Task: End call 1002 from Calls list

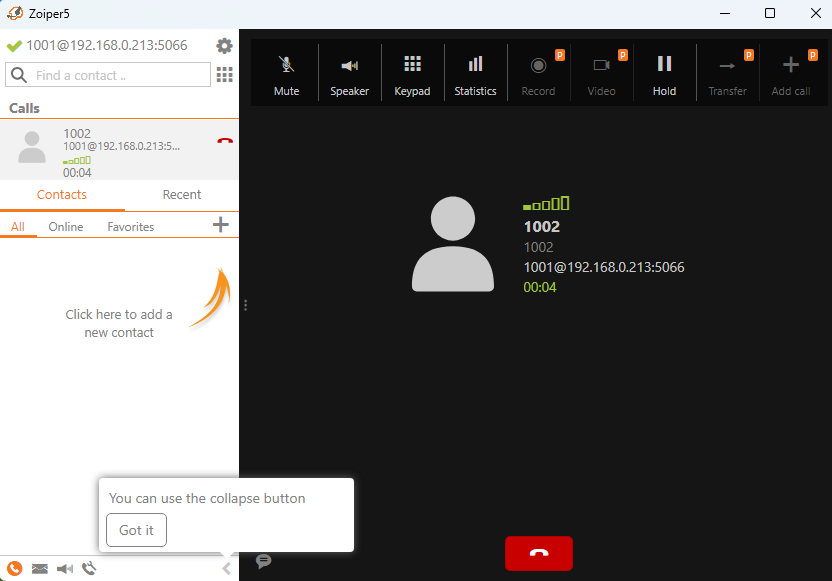Action: click(225, 141)
